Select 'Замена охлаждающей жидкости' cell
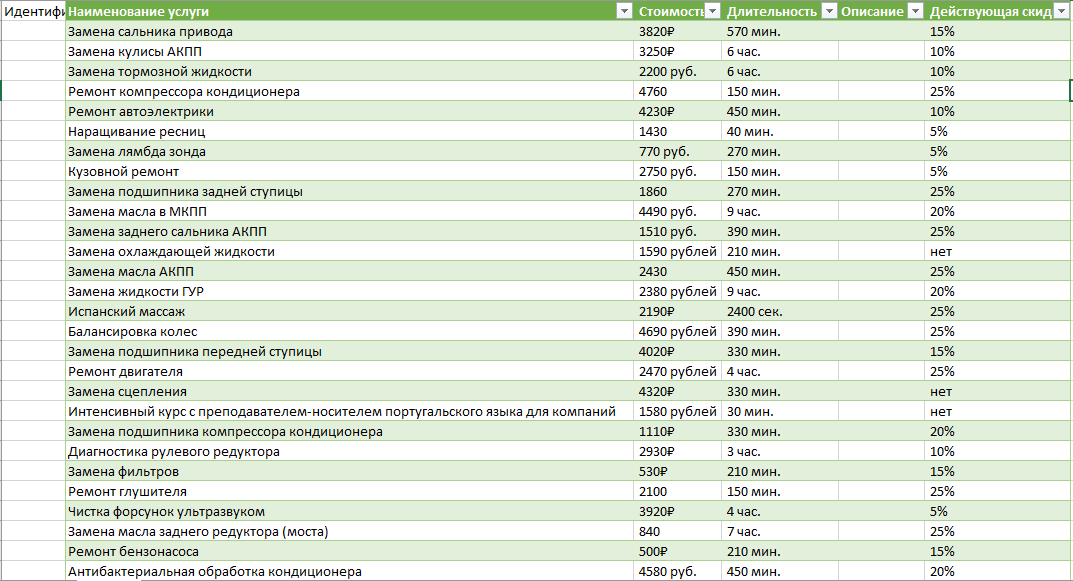 [x=350, y=251]
